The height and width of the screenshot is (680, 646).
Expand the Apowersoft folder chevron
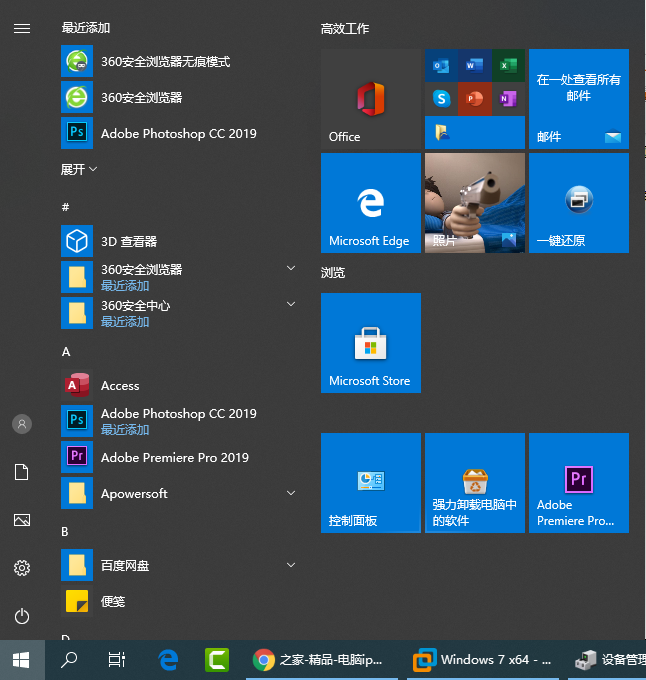[x=291, y=493]
